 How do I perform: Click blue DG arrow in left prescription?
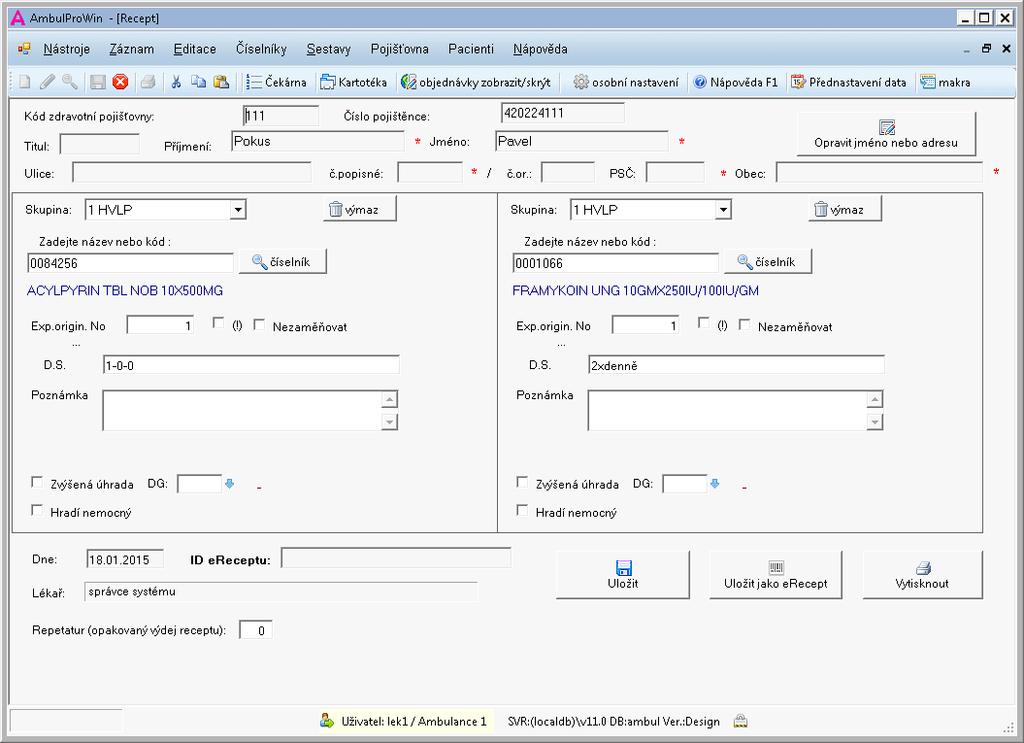click(229, 484)
